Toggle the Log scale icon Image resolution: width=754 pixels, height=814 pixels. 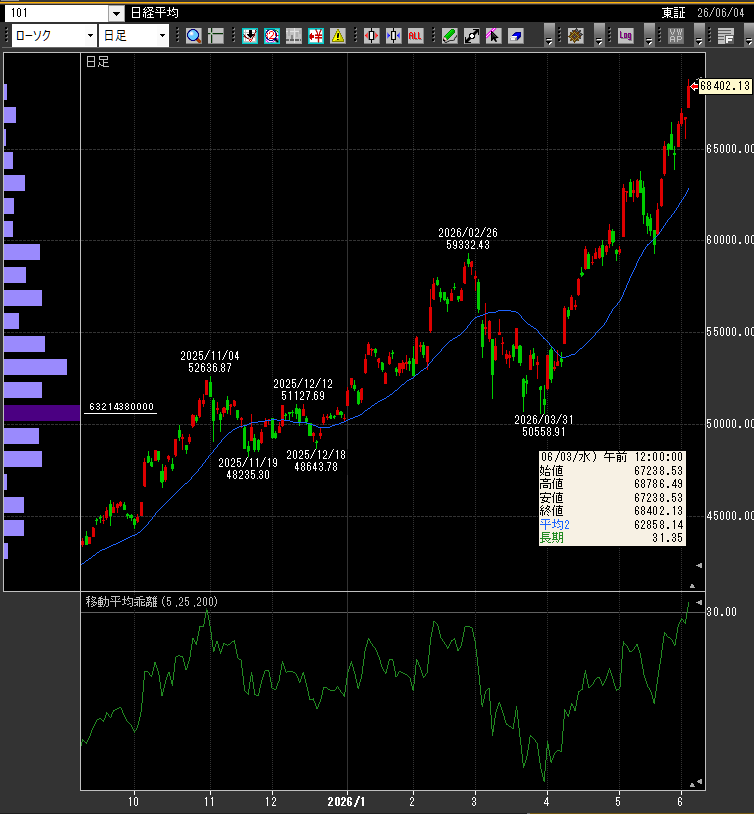click(626, 36)
